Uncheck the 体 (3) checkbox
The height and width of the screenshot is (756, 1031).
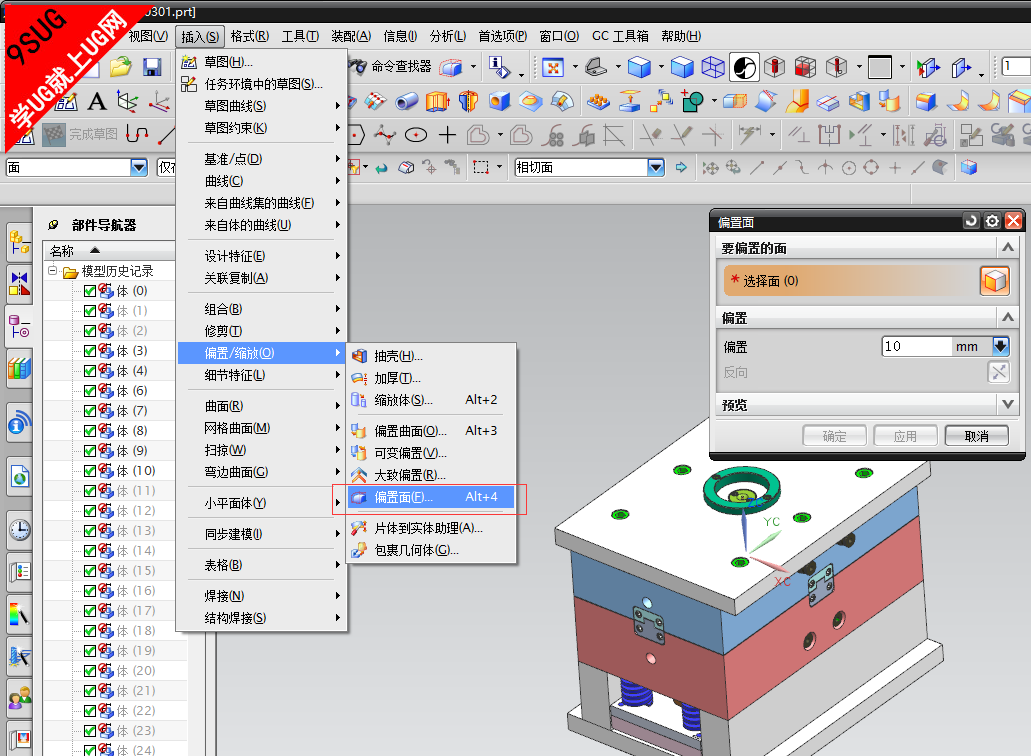tap(90, 351)
